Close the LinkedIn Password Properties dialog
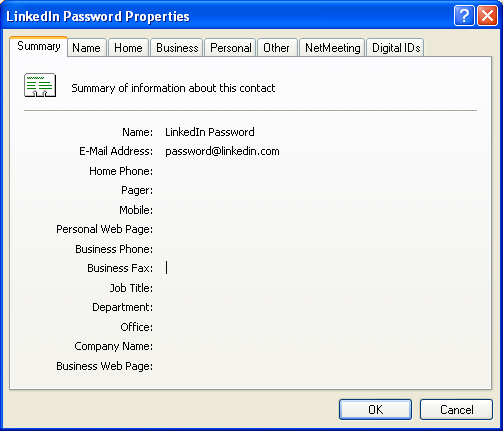 [487, 16]
